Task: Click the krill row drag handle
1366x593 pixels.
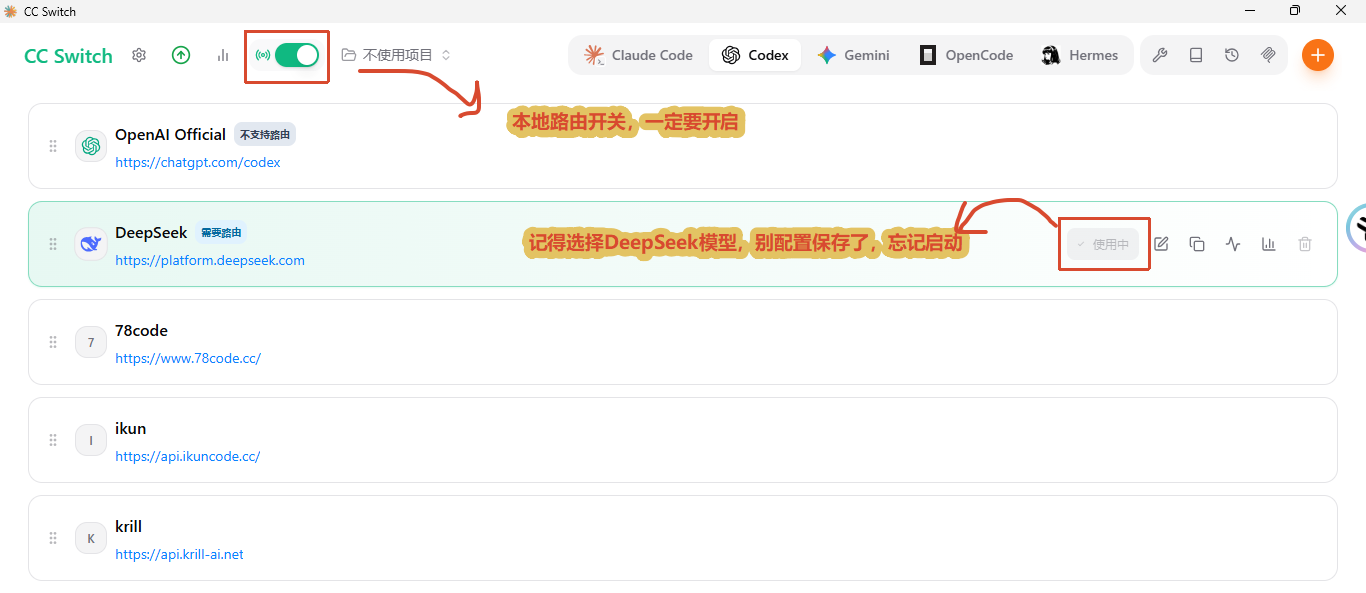Action: click(53, 538)
